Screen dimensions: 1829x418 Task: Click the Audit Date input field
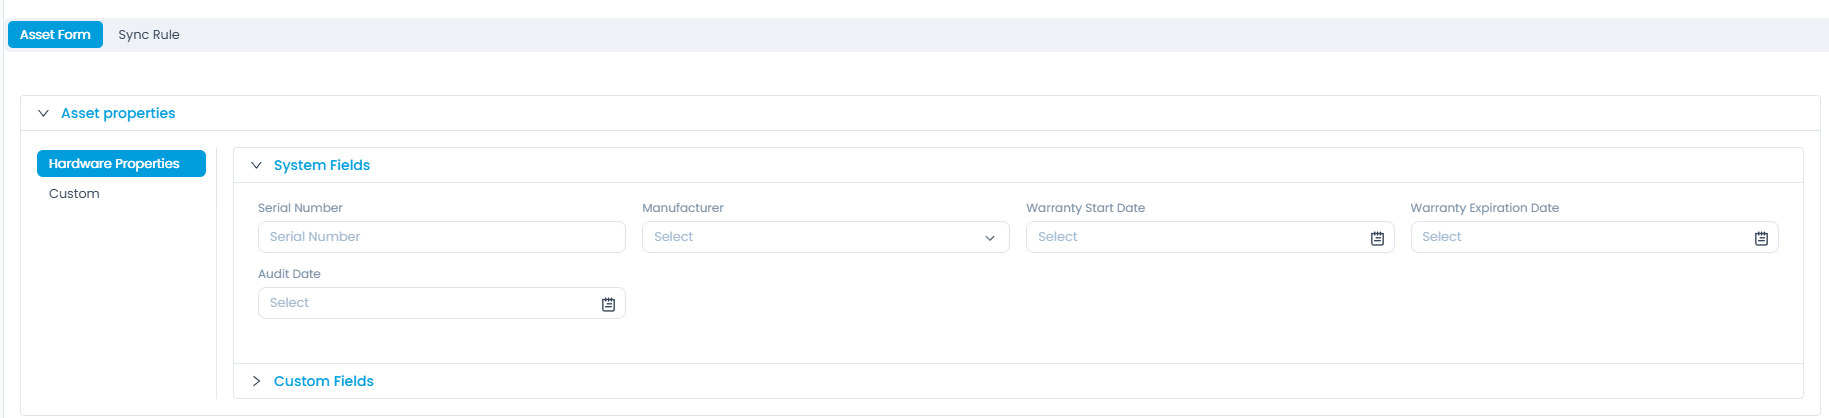[x=425, y=303]
